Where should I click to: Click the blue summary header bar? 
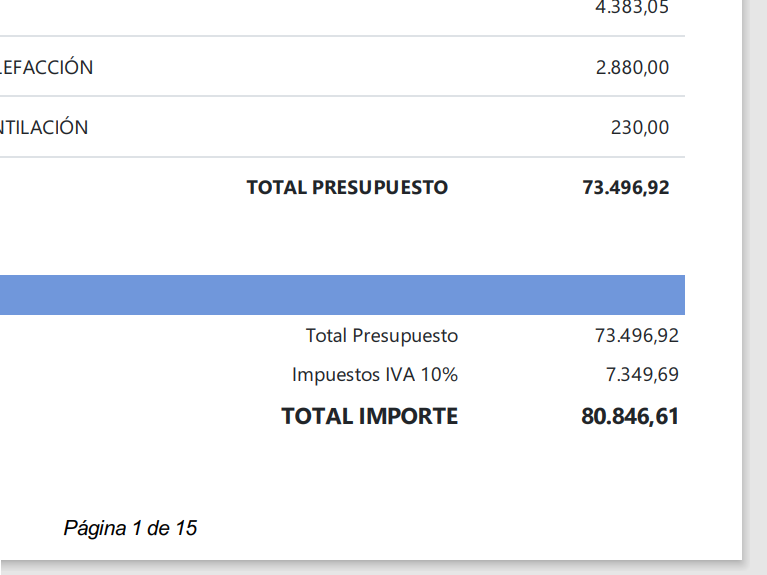340,295
